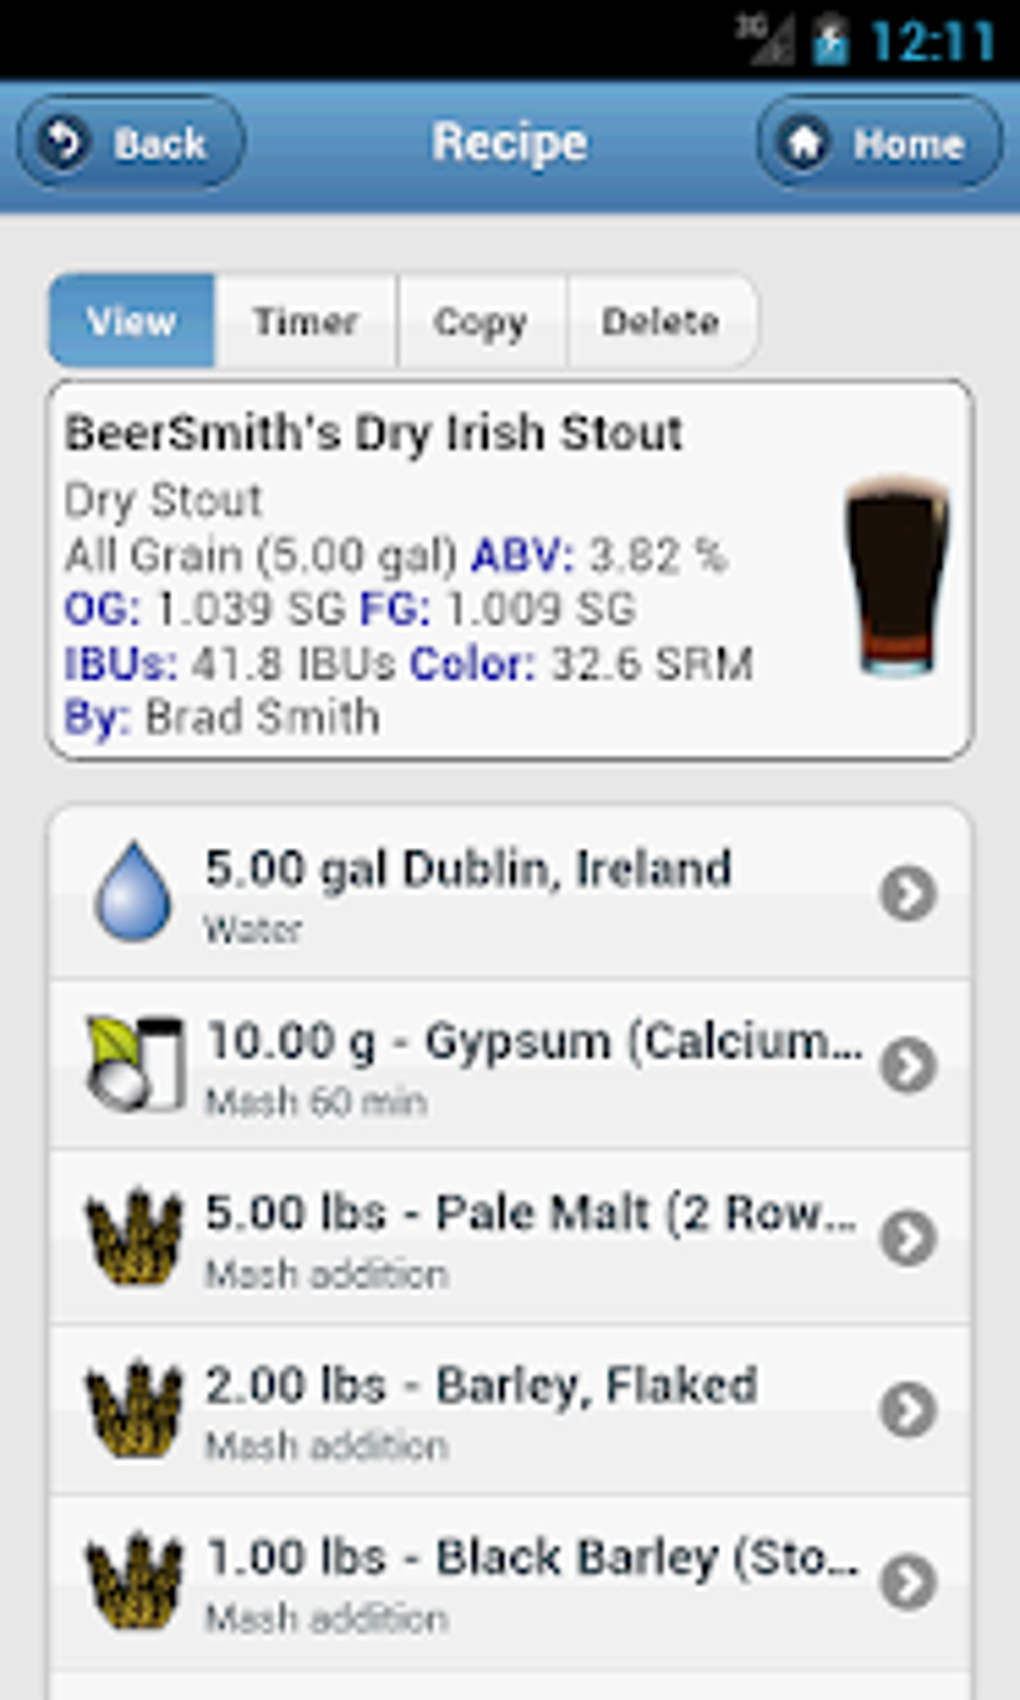Switch to the Timer tab

(x=306, y=322)
